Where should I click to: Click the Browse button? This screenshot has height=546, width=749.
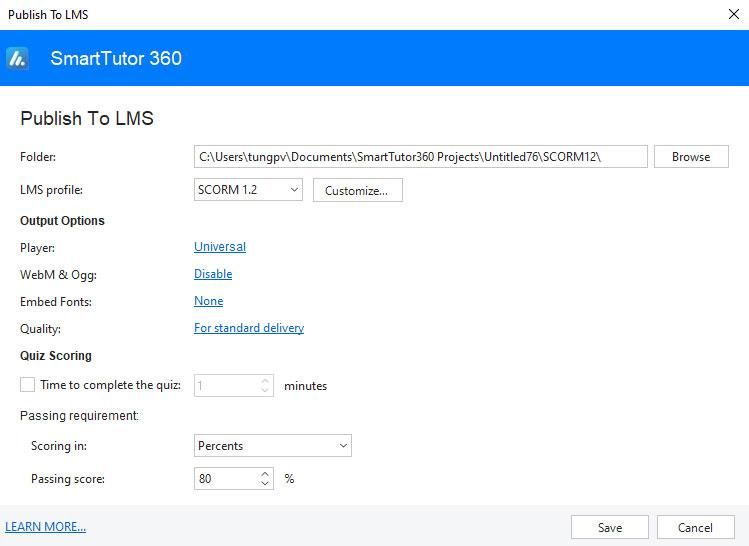[x=691, y=157]
